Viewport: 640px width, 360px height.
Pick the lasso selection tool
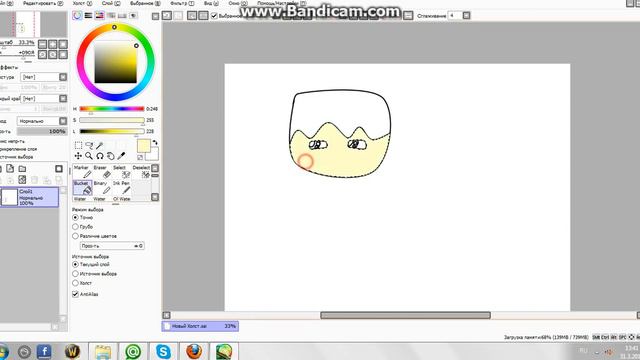[89, 145]
